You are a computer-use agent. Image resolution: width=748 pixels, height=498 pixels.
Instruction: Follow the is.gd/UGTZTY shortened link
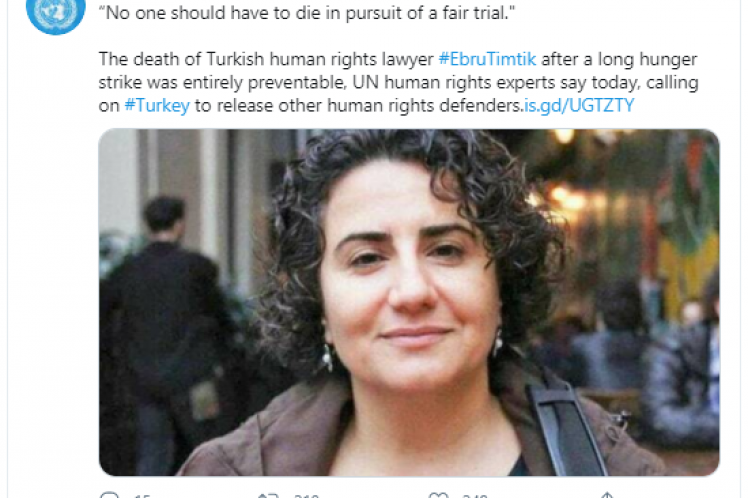coord(579,105)
